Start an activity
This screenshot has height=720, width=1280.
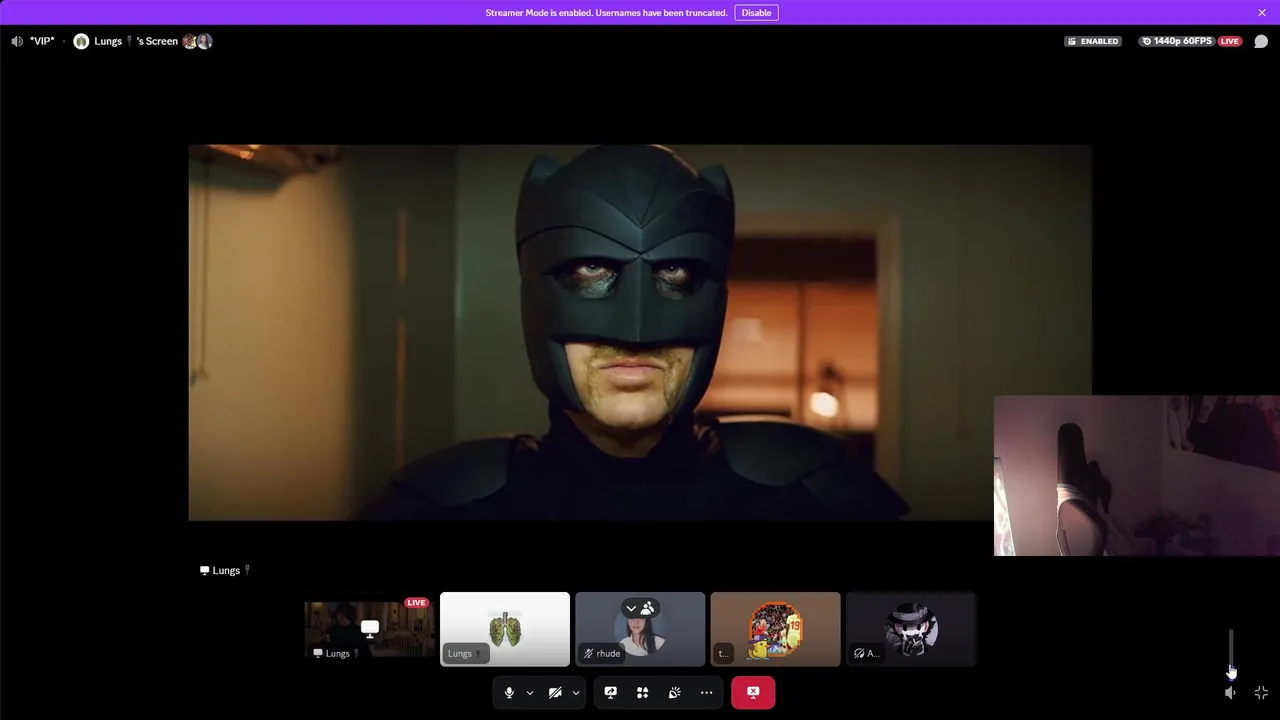(x=643, y=692)
